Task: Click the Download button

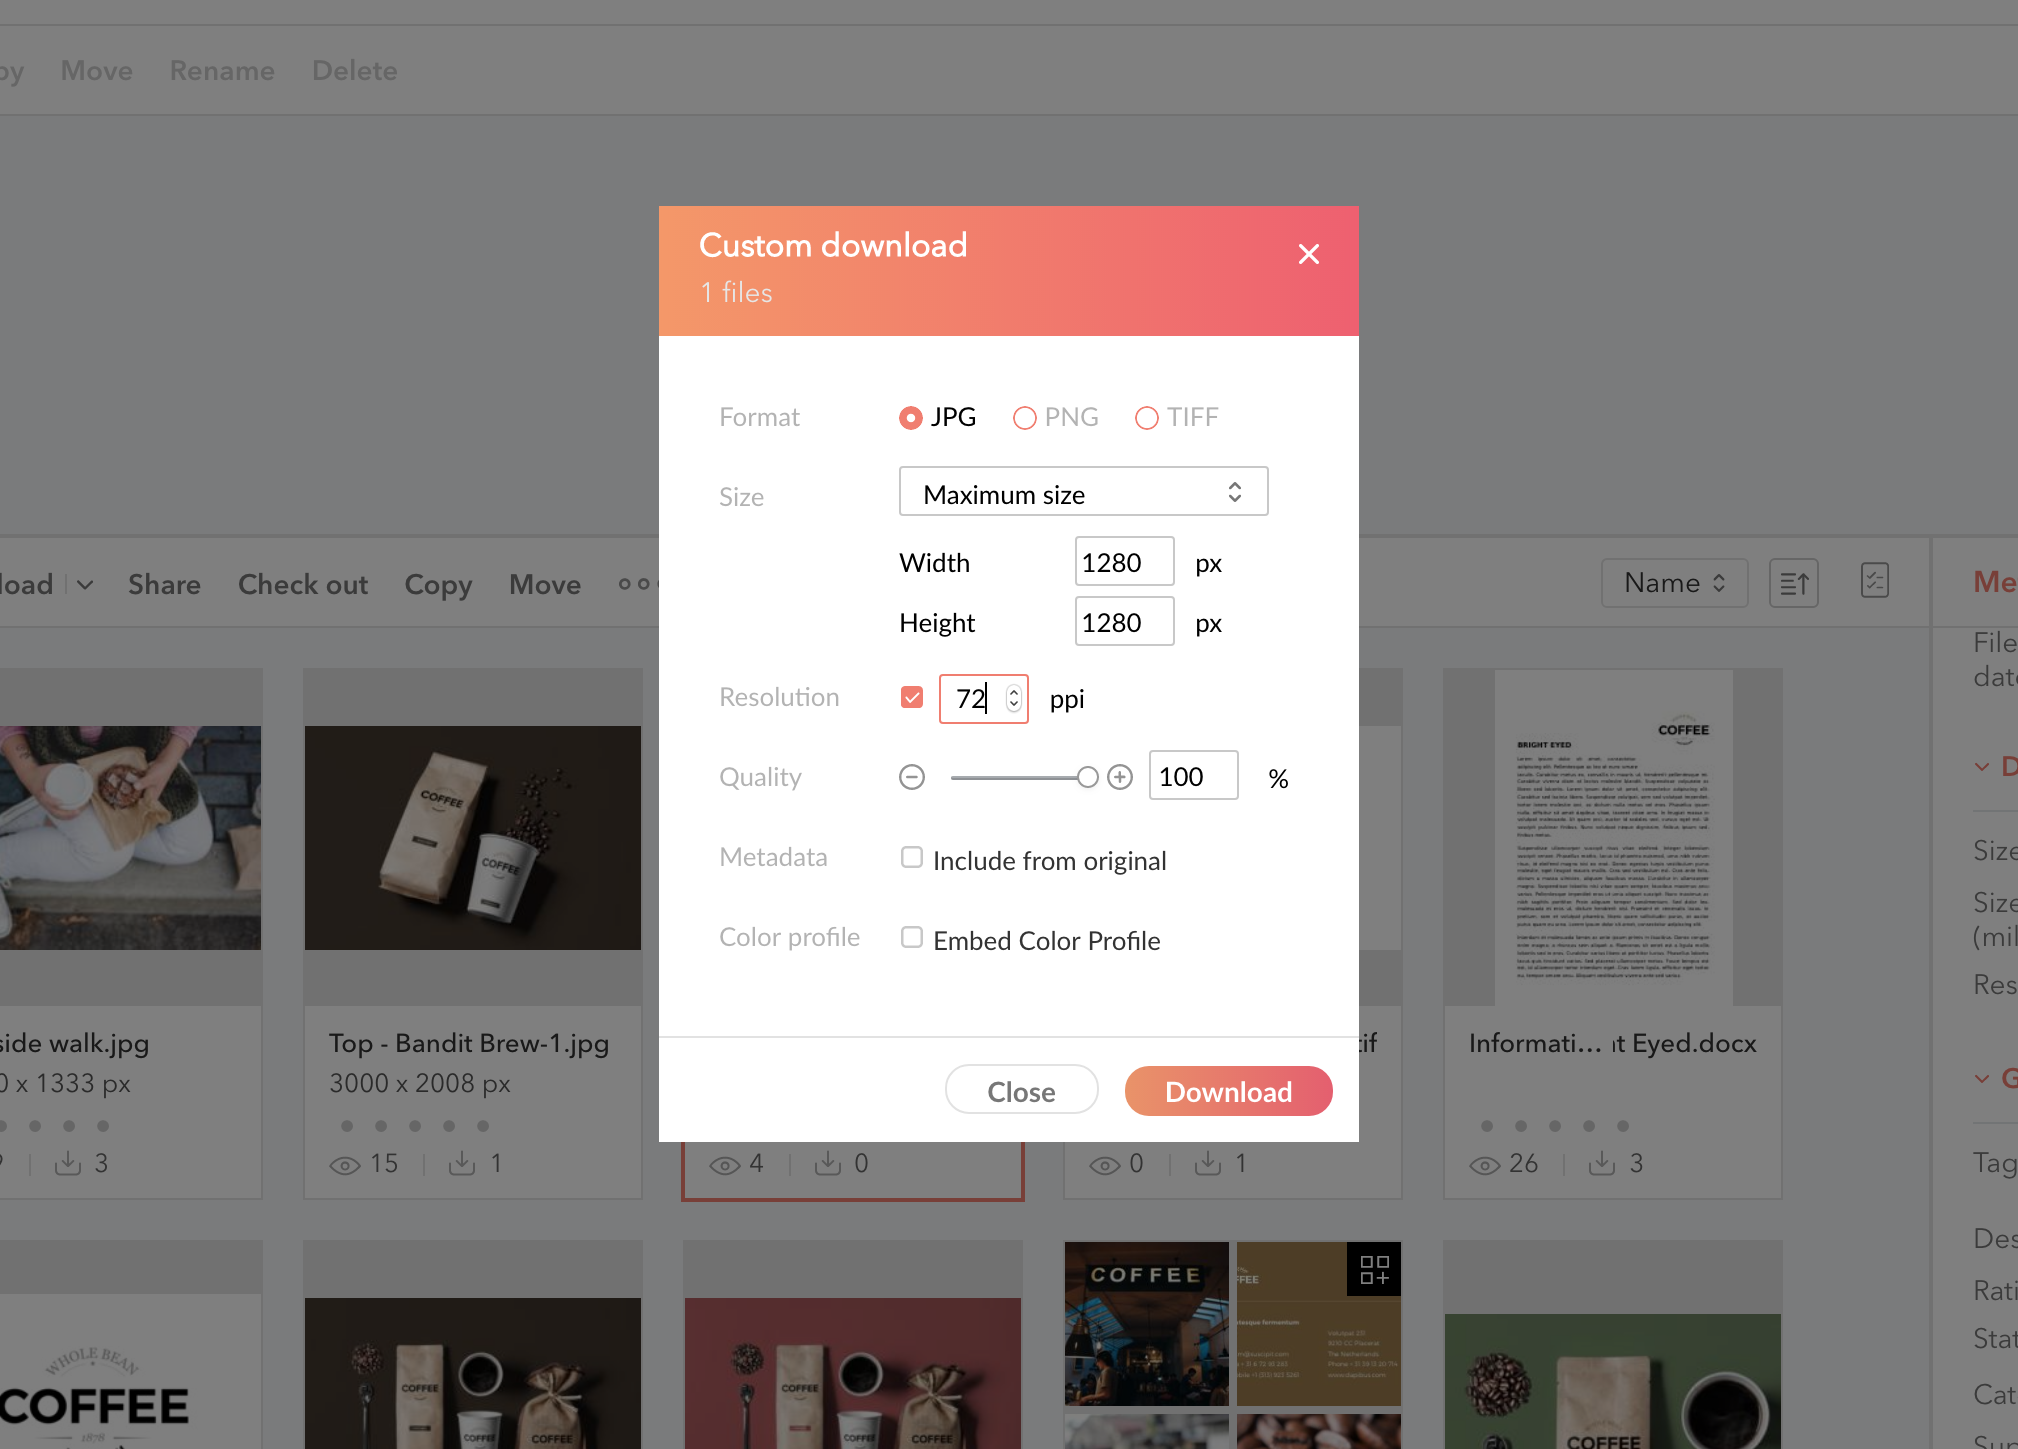Action: [1228, 1091]
